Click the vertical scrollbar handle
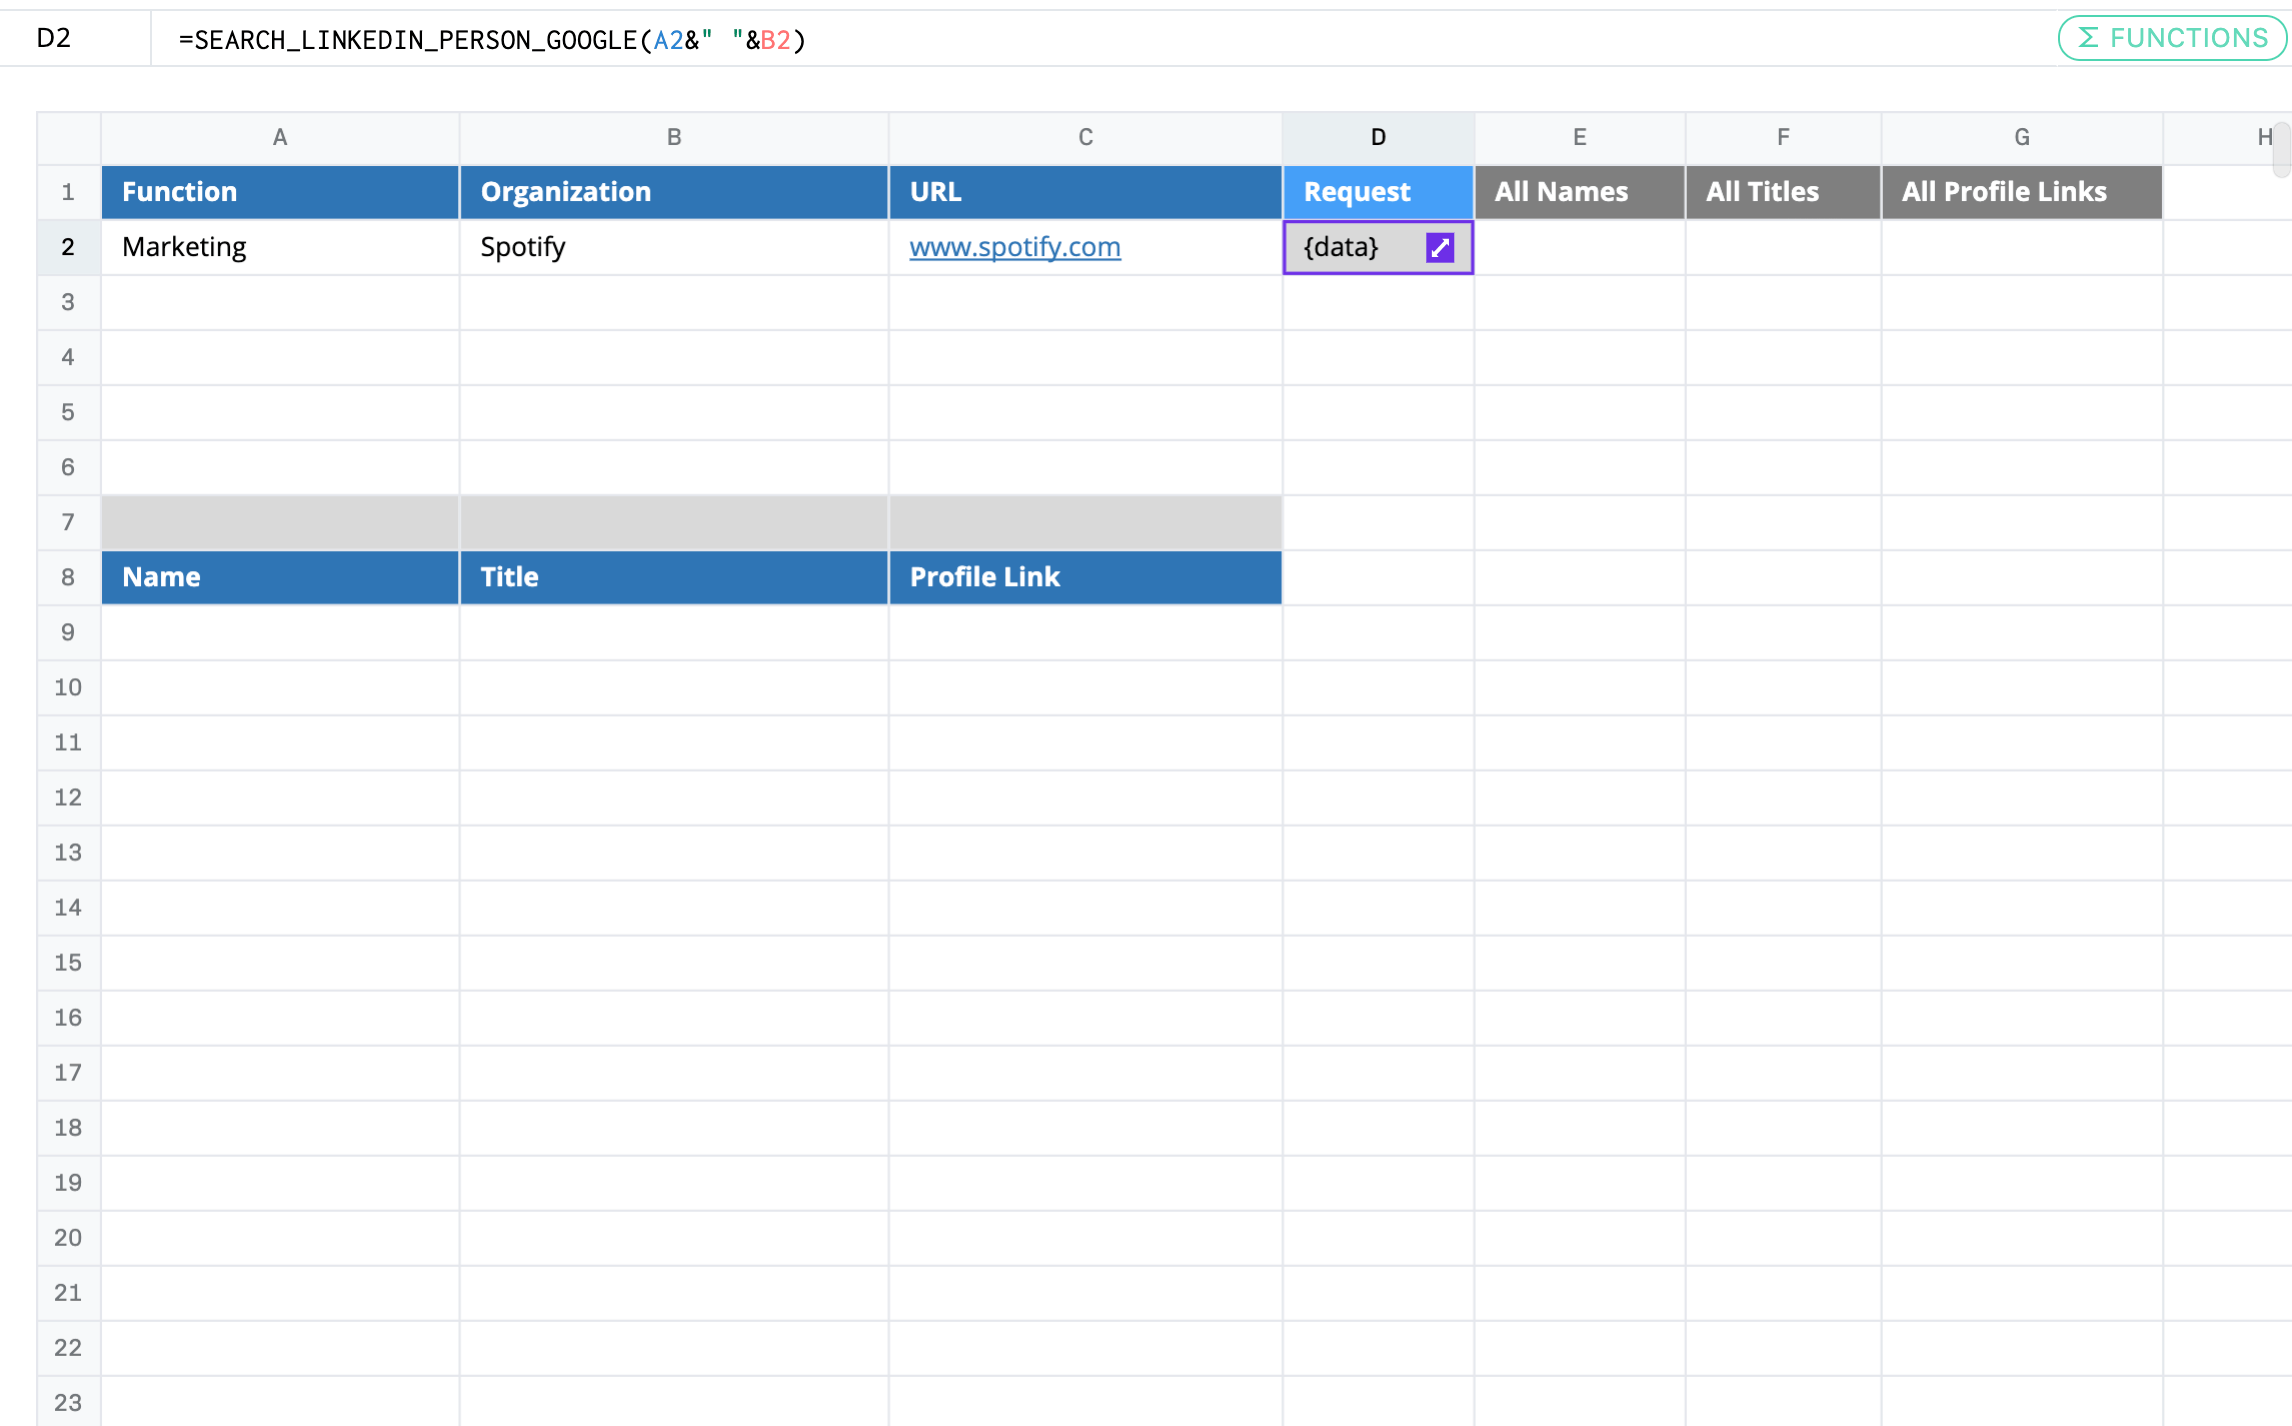2292x1426 pixels. (x=2281, y=150)
